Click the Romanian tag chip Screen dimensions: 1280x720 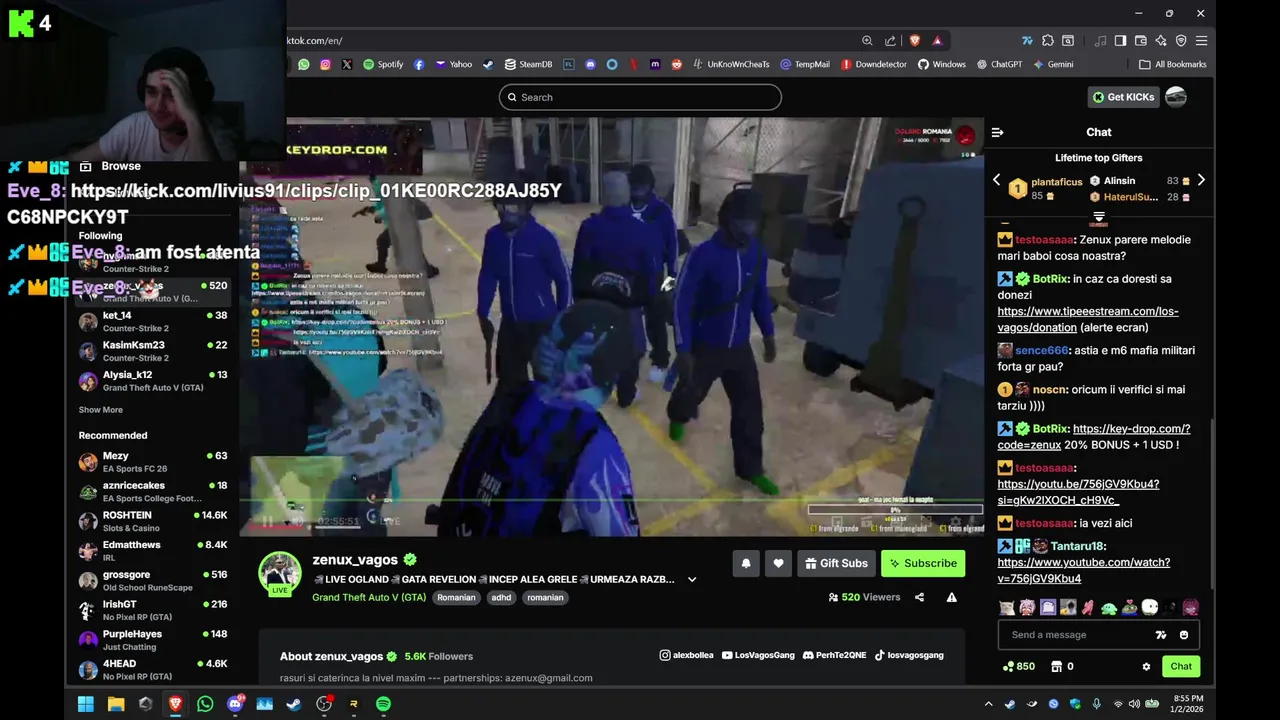(x=456, y=597)
